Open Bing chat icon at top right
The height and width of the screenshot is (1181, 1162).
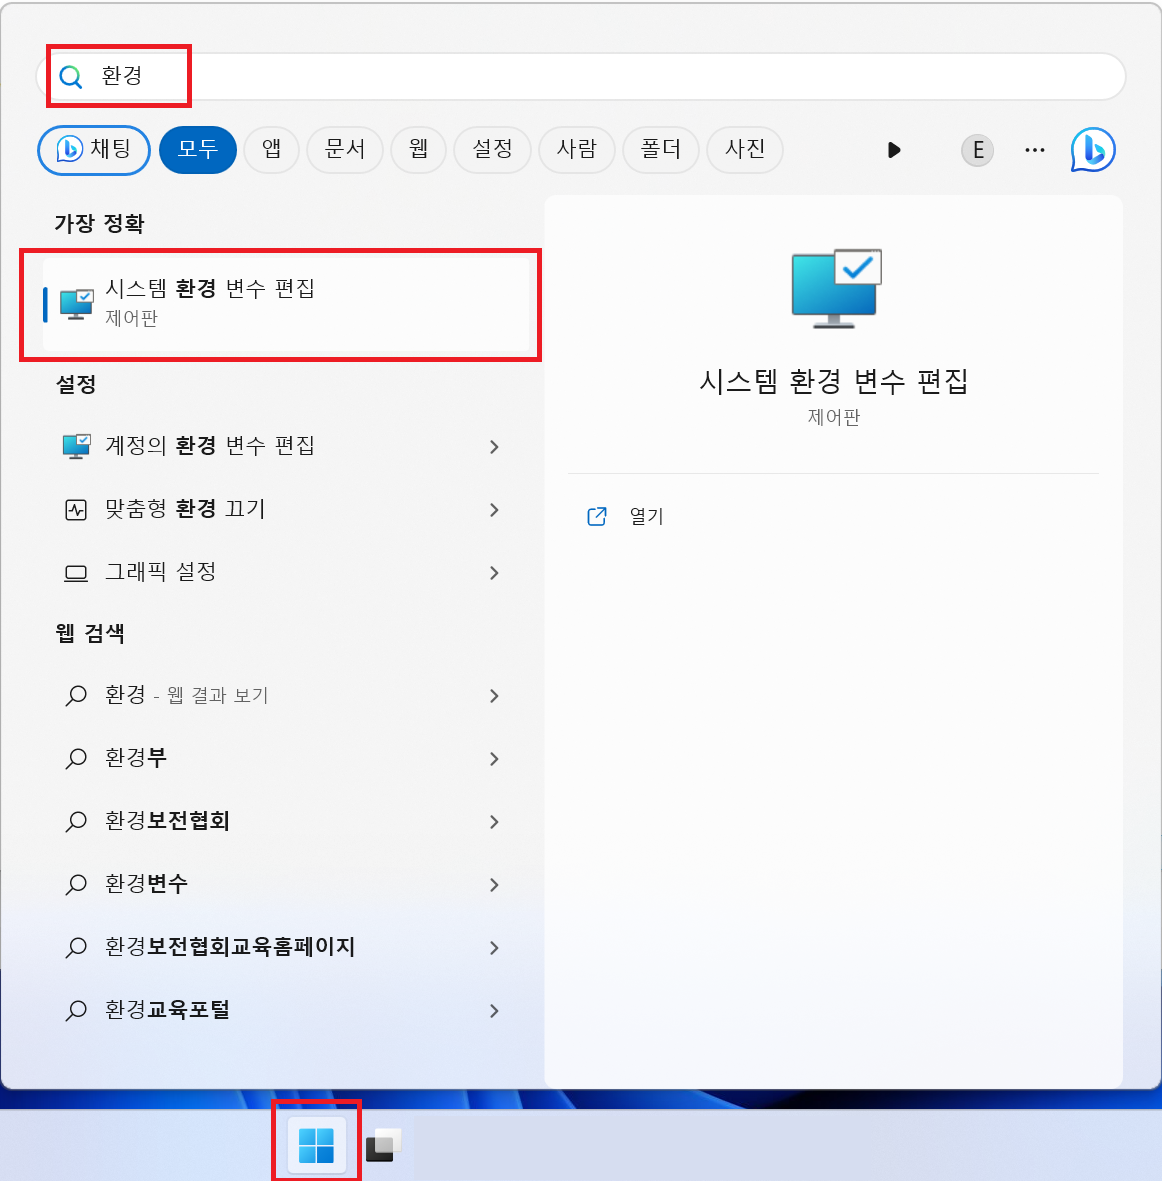1093,150
